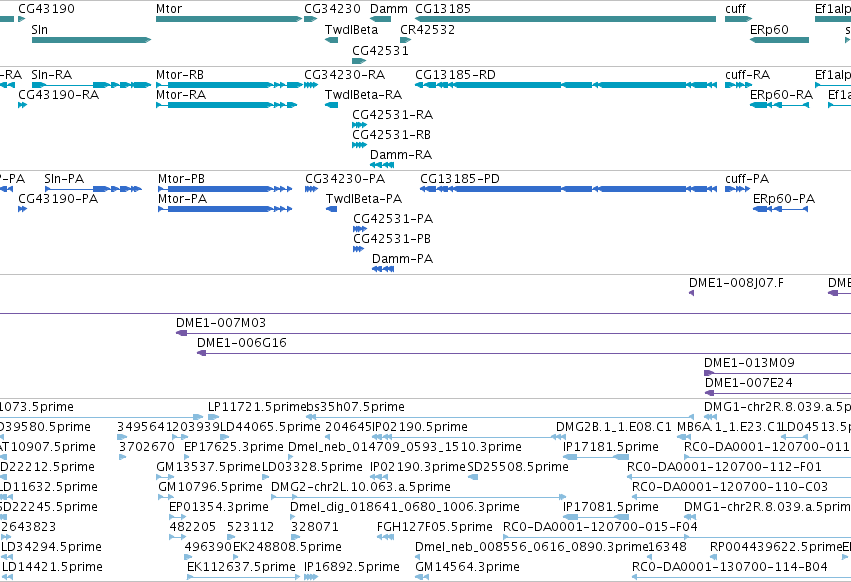This screenshot has height=582, width=851.
Task: Select the LD34294.5prime EST label
Action: [x=51, y=547]
